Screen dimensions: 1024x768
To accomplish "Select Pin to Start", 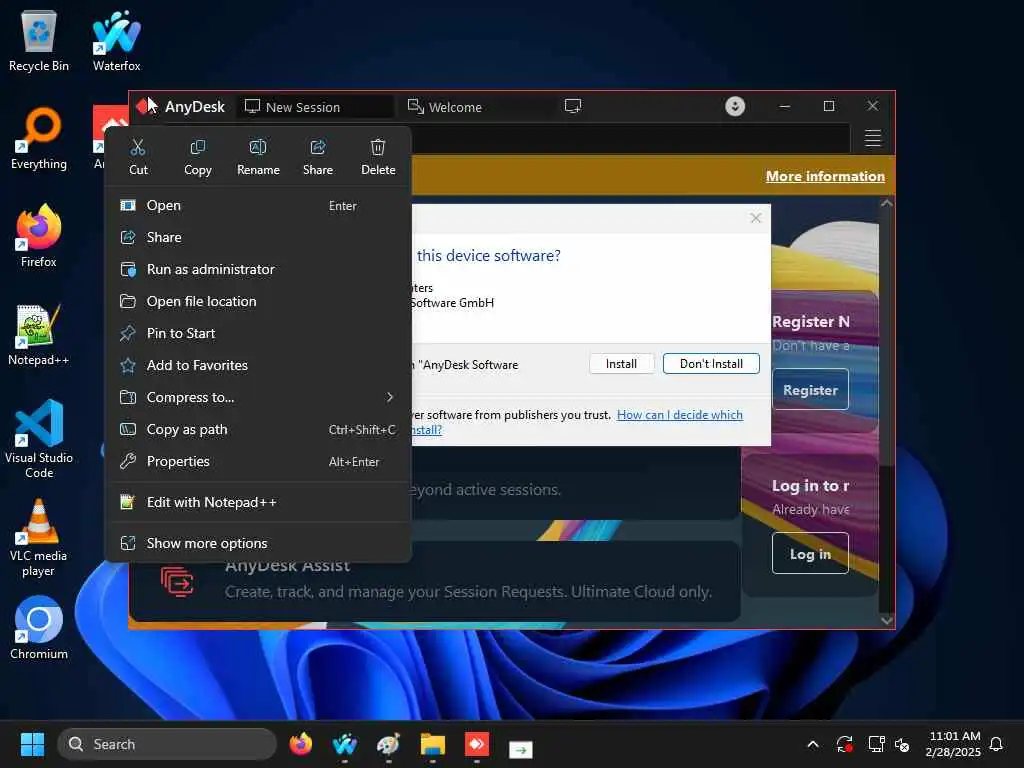I will pyautogui.click(x=259, y=334).
